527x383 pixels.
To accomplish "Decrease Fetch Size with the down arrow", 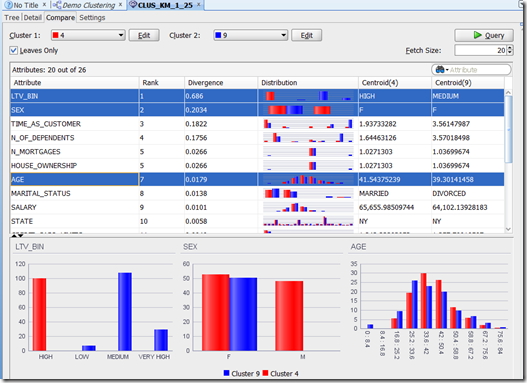I will pos(510,53).
